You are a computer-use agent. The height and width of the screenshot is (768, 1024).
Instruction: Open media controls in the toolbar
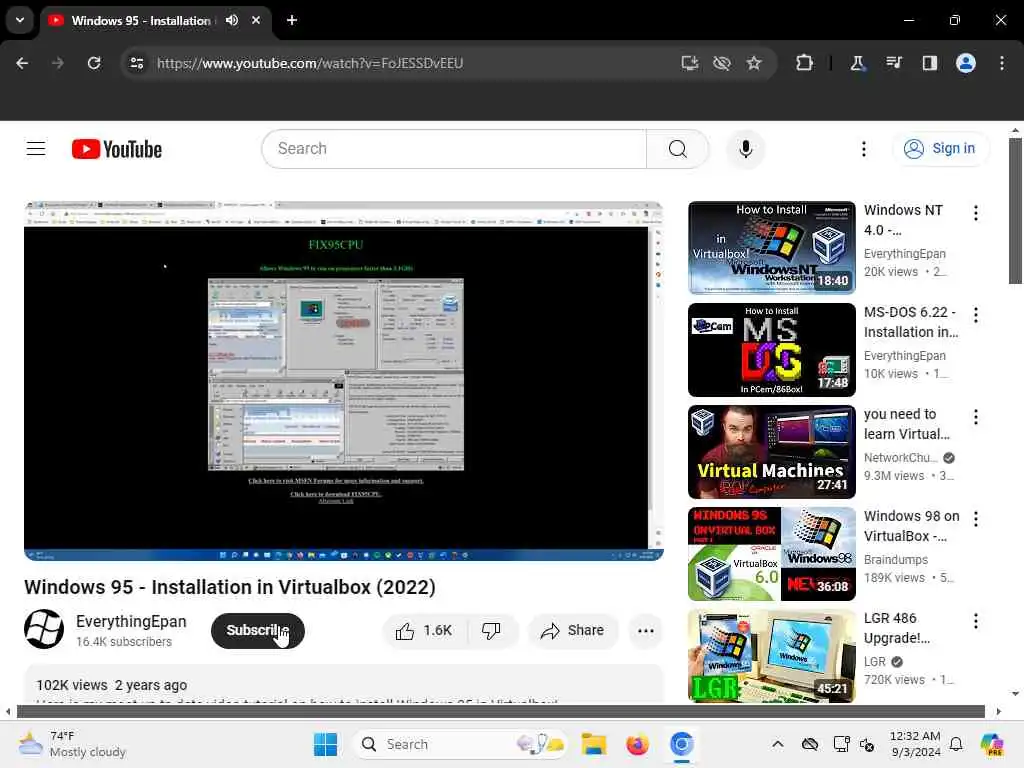[893, 63]
